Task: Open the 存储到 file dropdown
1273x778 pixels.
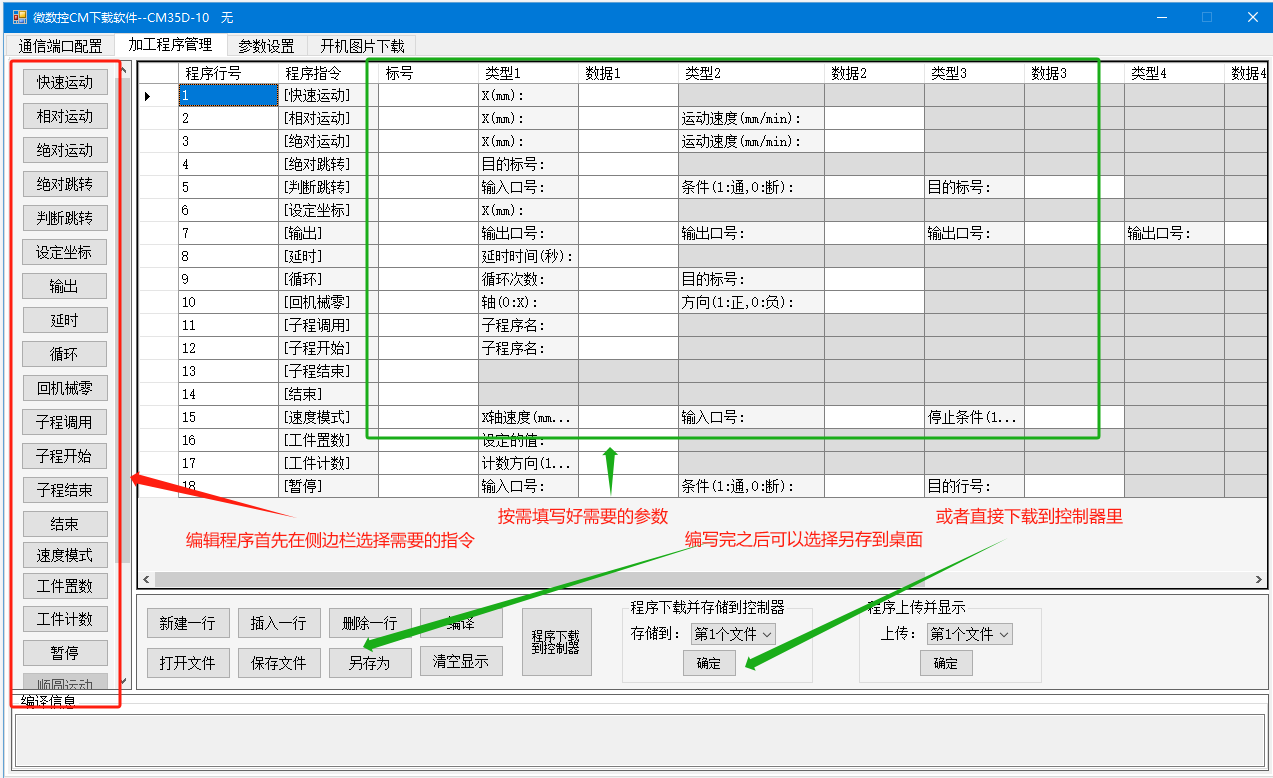Action: [733, 634]
